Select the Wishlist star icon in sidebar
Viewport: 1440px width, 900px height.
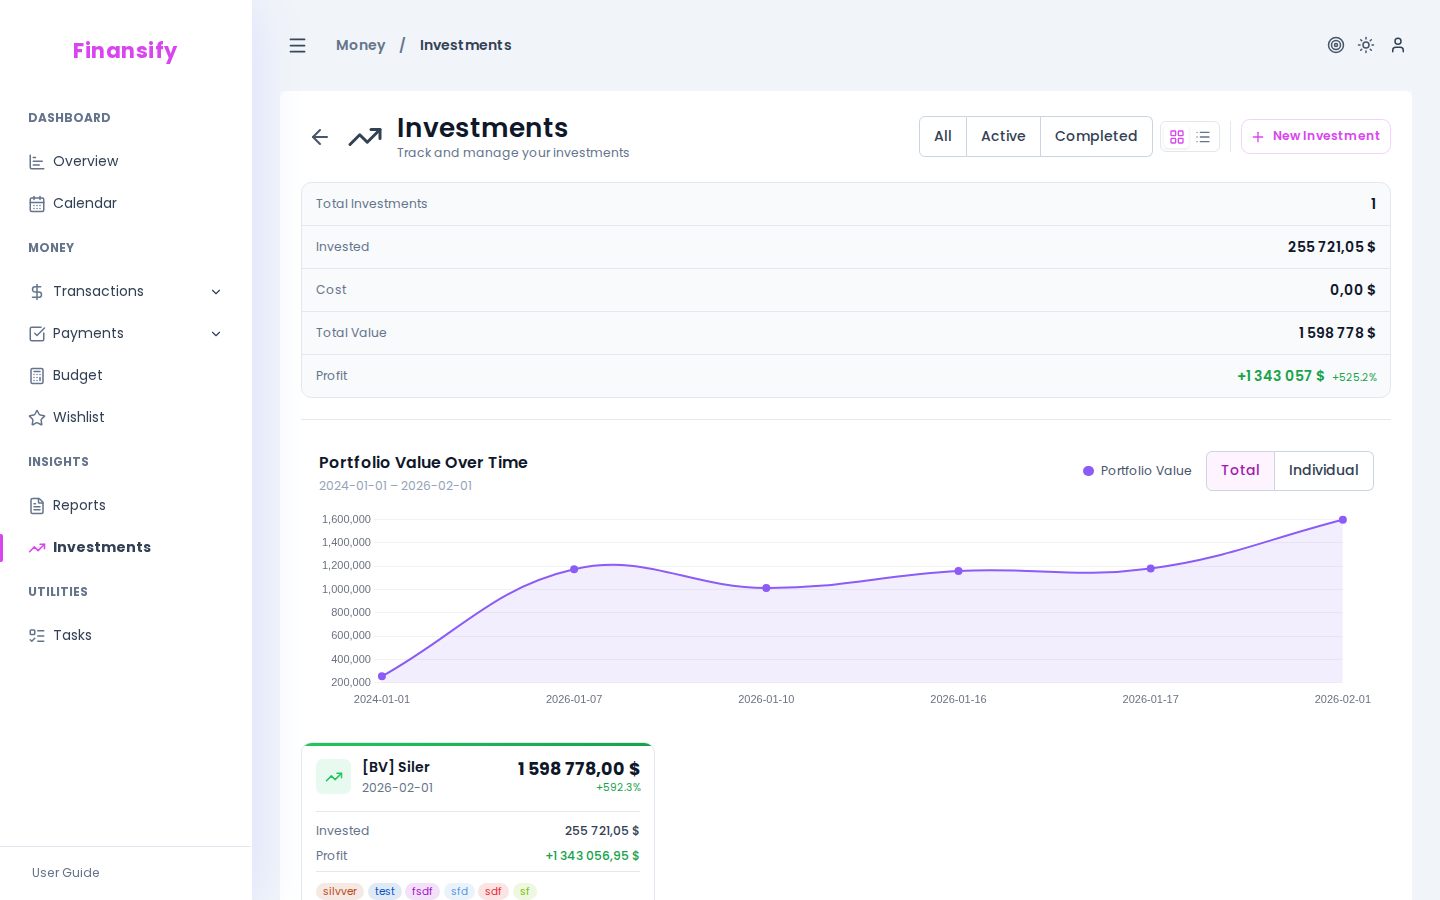coord(36,417)
